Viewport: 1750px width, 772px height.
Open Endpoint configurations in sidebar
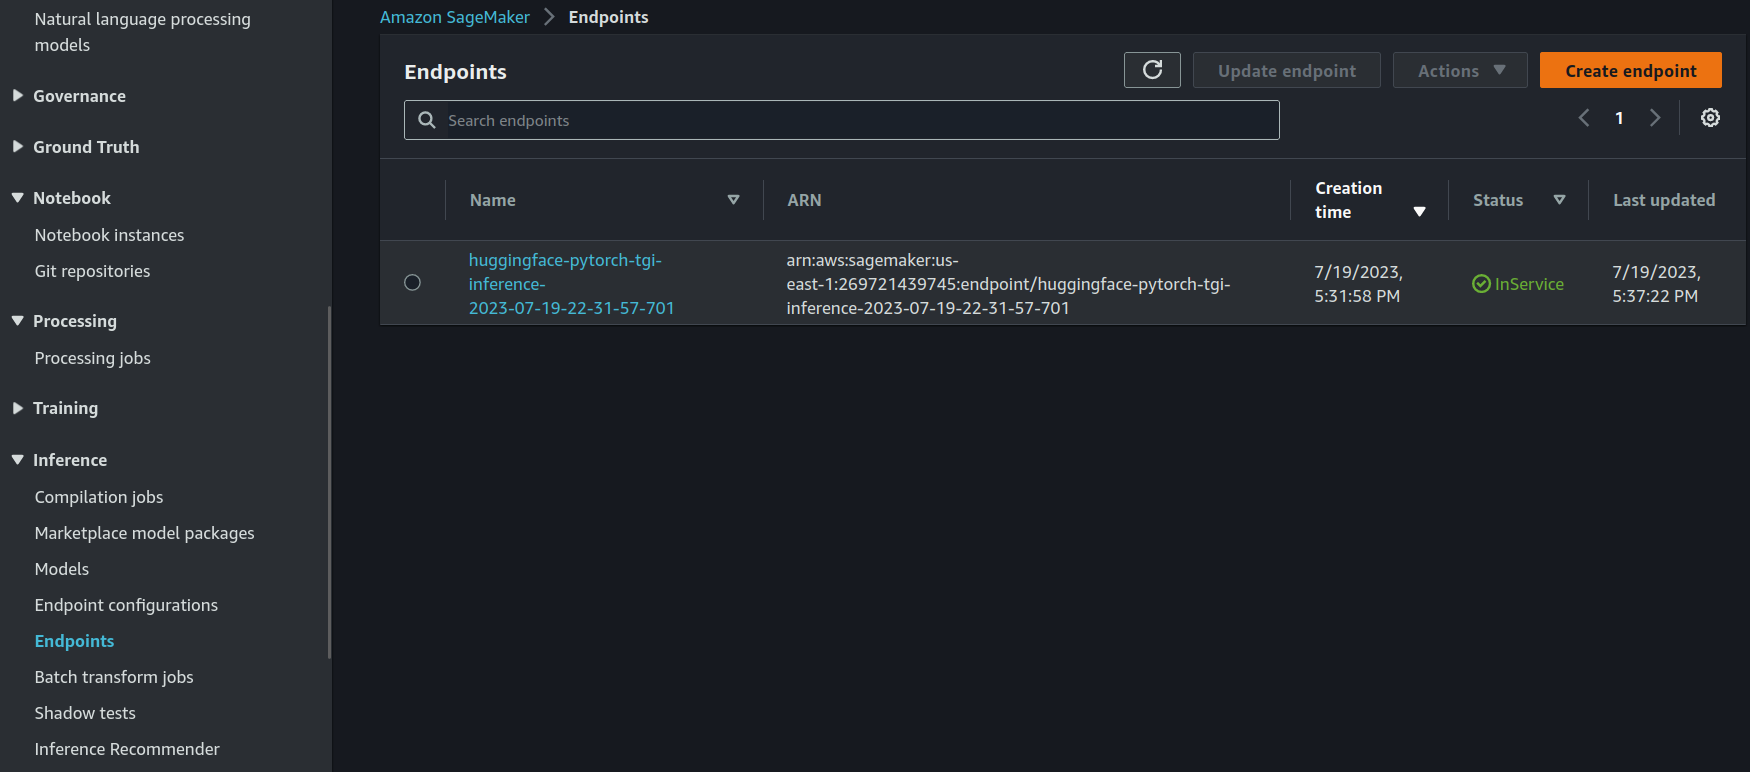coord(126,605)
